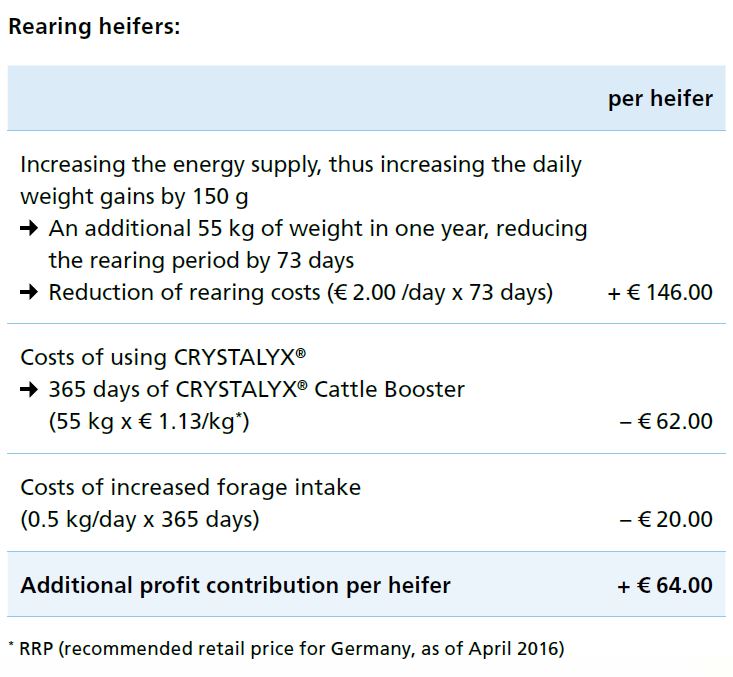This screenshot has width=733, height=677.
Task: Click 'Additional profit contribution per heifer' label
Action: 235,586
